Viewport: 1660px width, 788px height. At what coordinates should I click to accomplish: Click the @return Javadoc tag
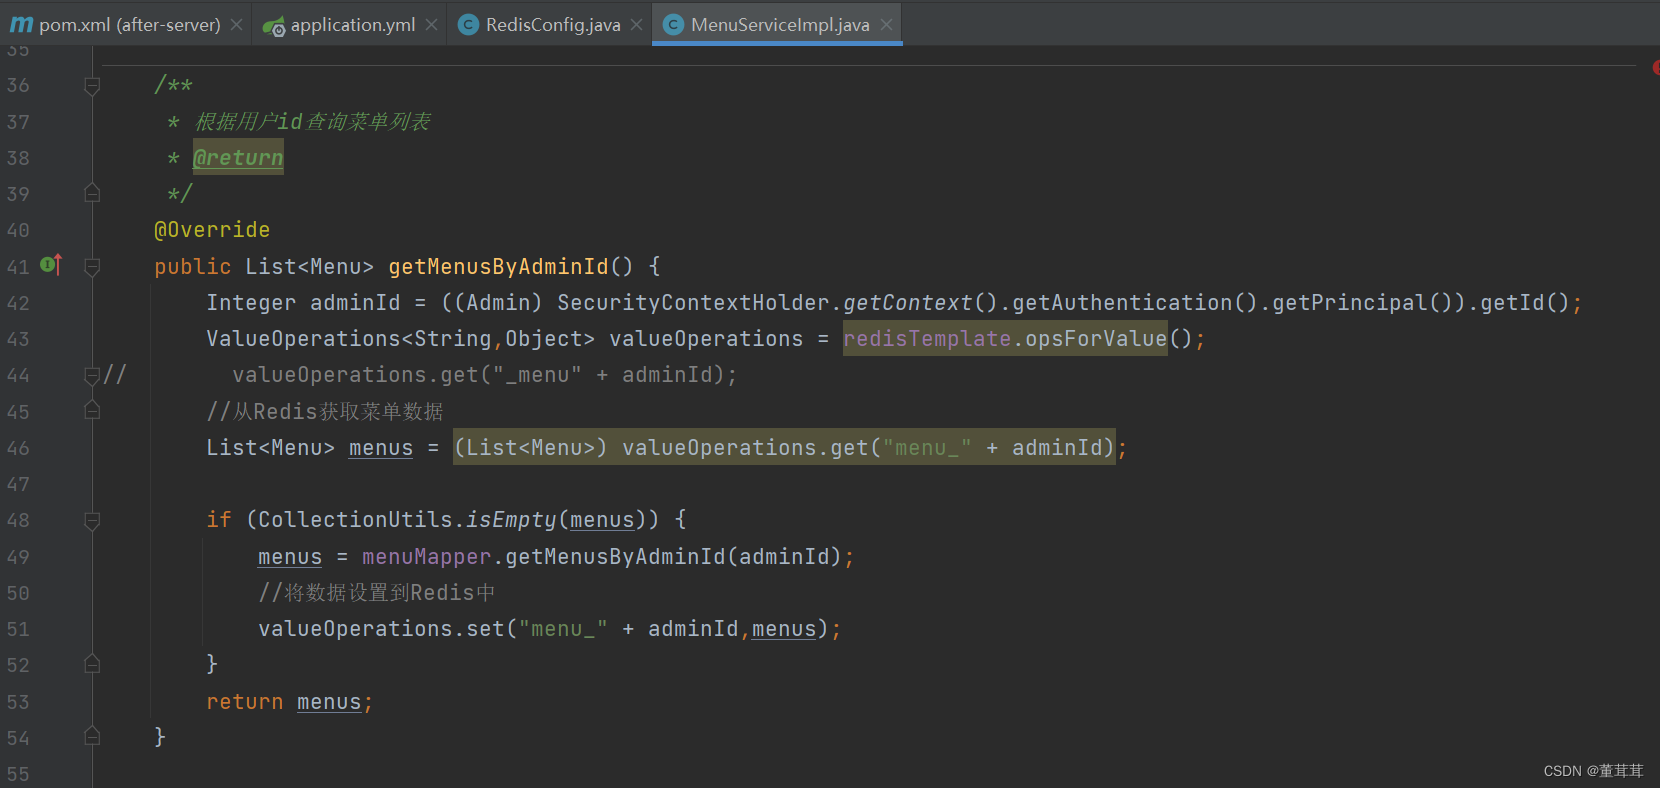click(x=238, y=157)
